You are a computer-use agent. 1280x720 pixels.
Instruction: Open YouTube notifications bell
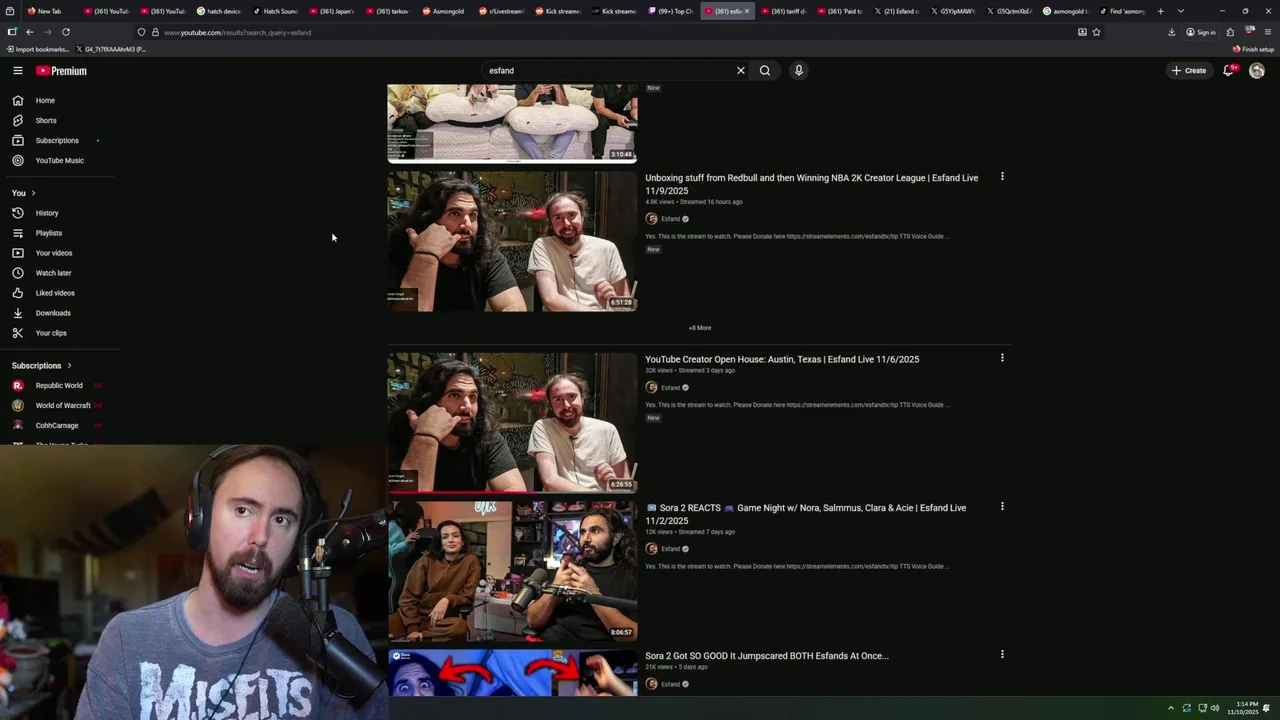pos(1229,71)
